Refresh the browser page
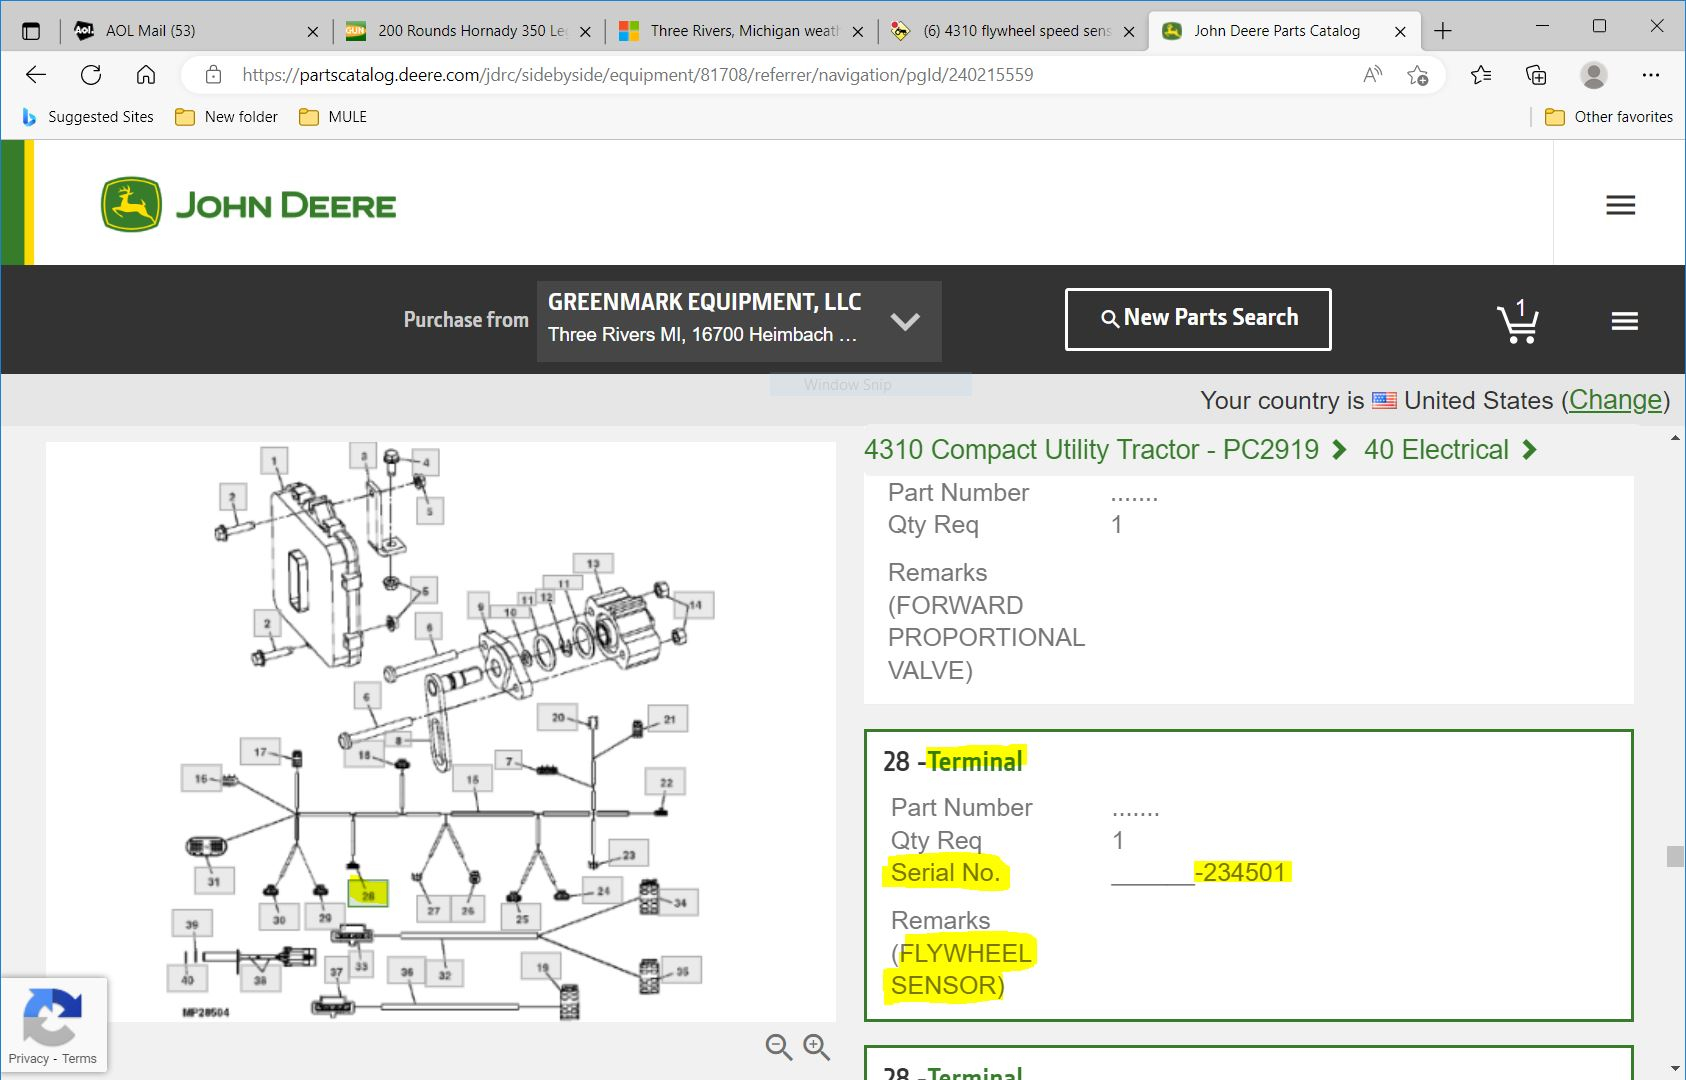 click(91, 75)
